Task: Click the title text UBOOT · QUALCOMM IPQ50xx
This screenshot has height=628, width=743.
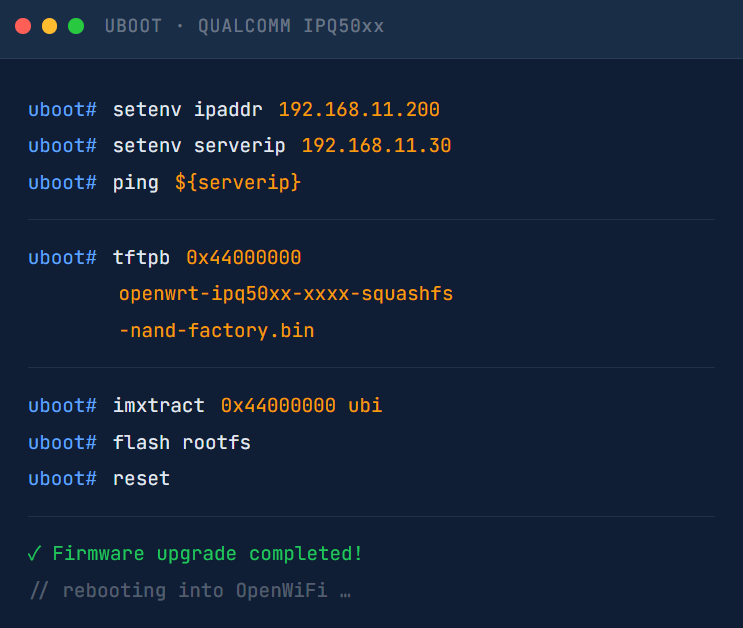Action: click(x=244, y=26)
